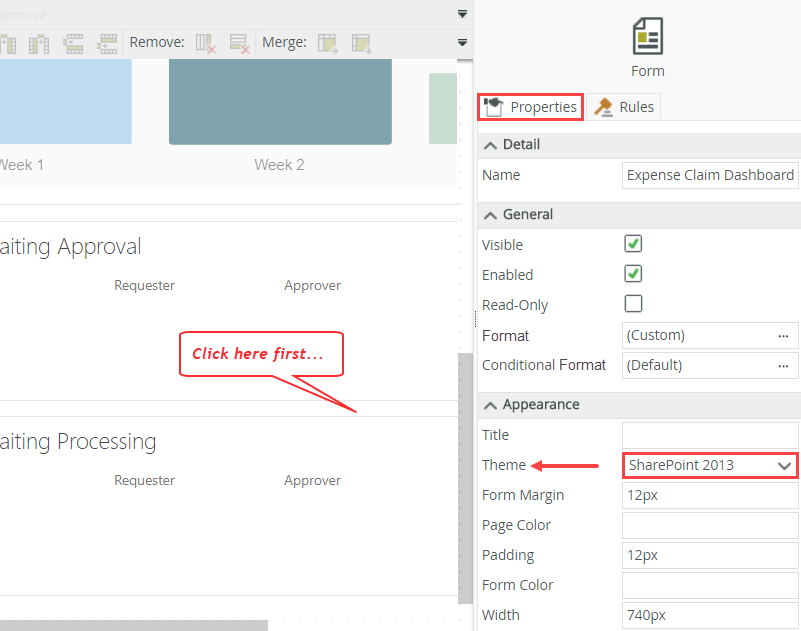This screenshot has height=631, width=801.
Task: Click the Form icon above Properties tab
Action: (648, 37)
